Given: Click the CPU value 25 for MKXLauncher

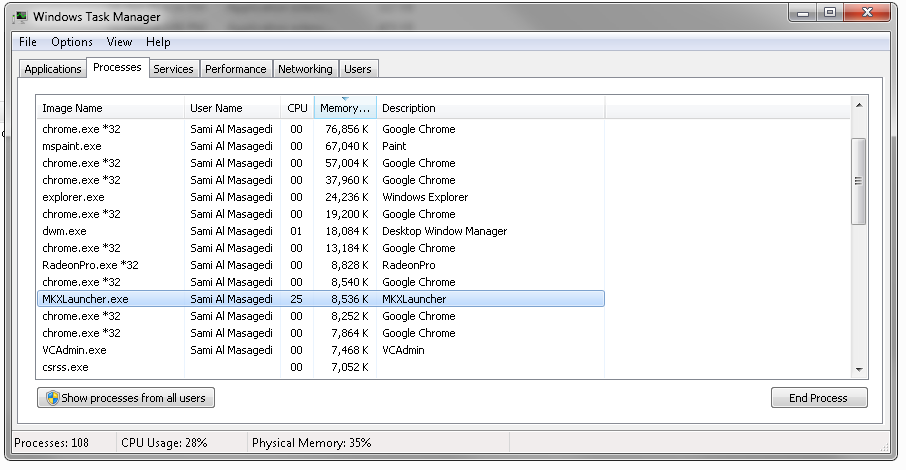Looking at the screenshot, I should coord(296,299).
